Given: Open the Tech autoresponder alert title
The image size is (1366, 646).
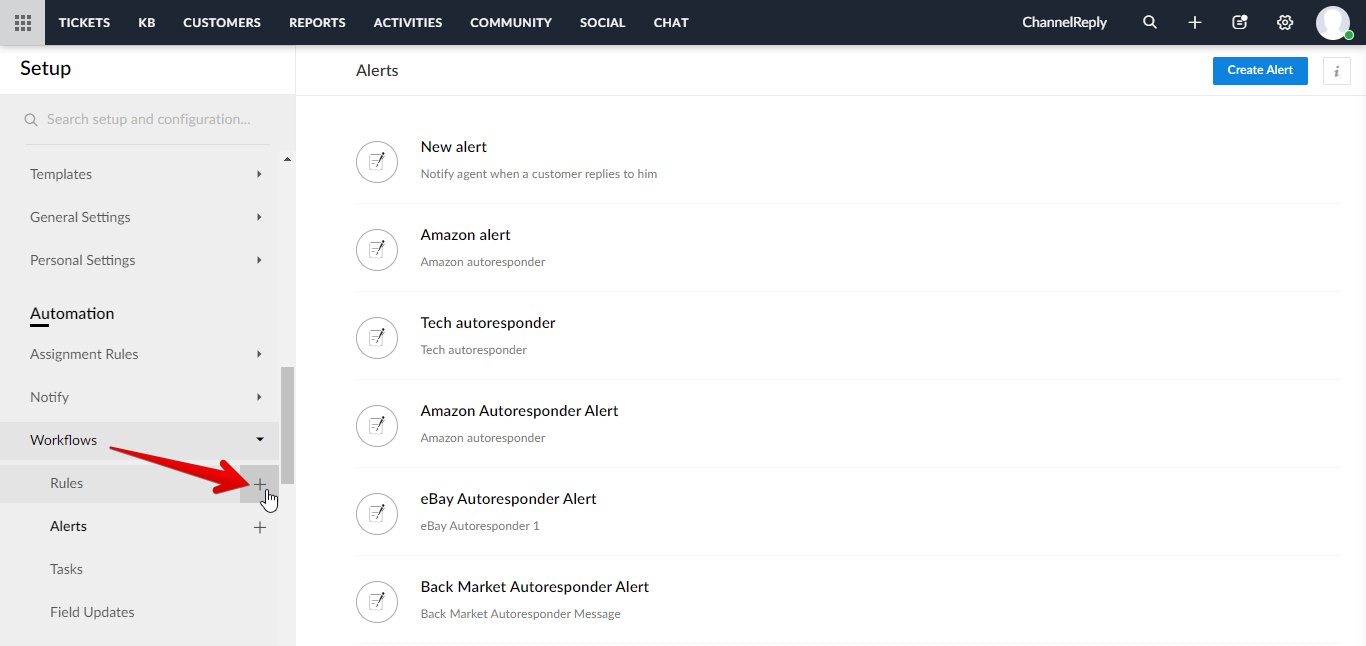Looking at the screenshot, I should (x=488, y=323).
